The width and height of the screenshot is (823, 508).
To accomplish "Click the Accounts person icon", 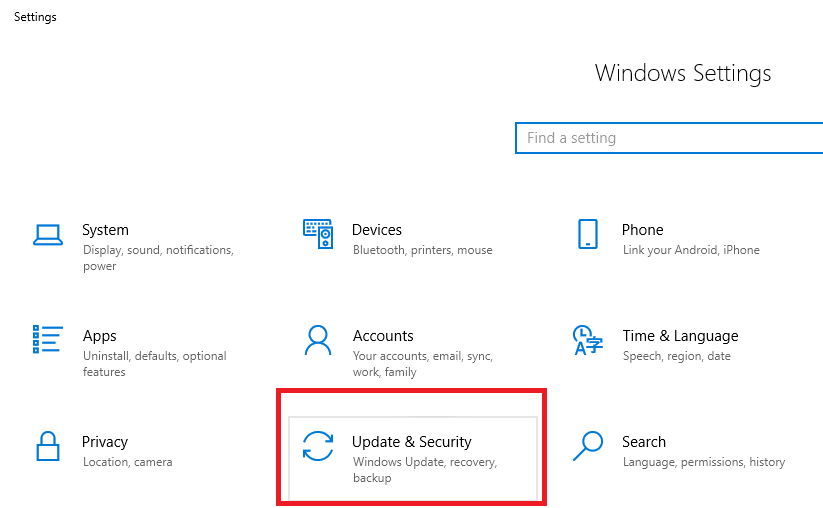I will tap(318, 340).
